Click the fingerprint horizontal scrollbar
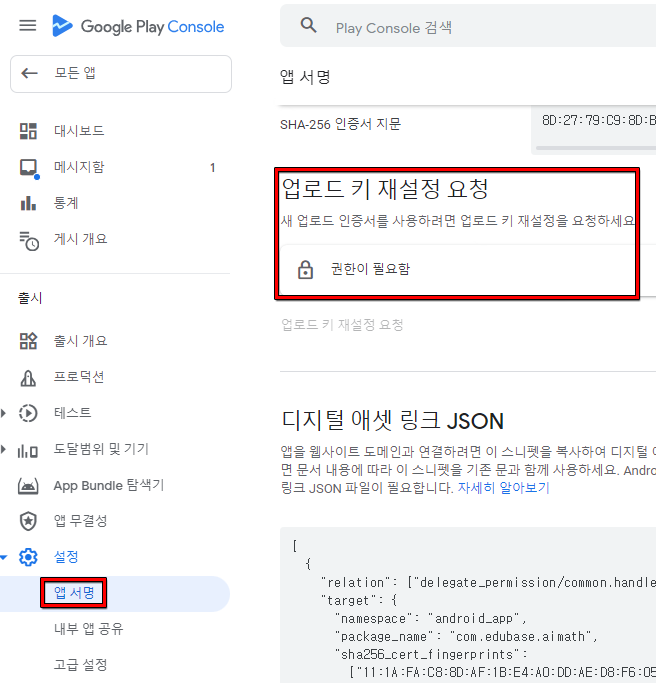 click(596, 148)
